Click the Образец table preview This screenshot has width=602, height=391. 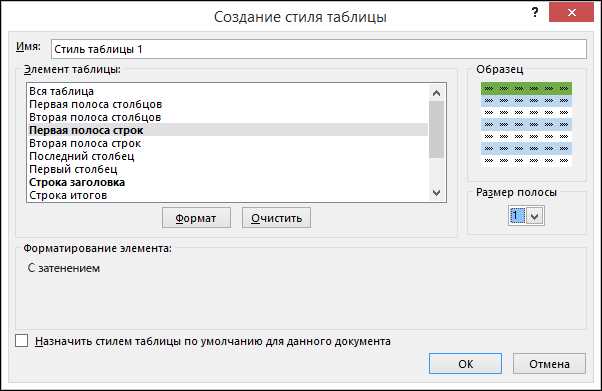526,124
